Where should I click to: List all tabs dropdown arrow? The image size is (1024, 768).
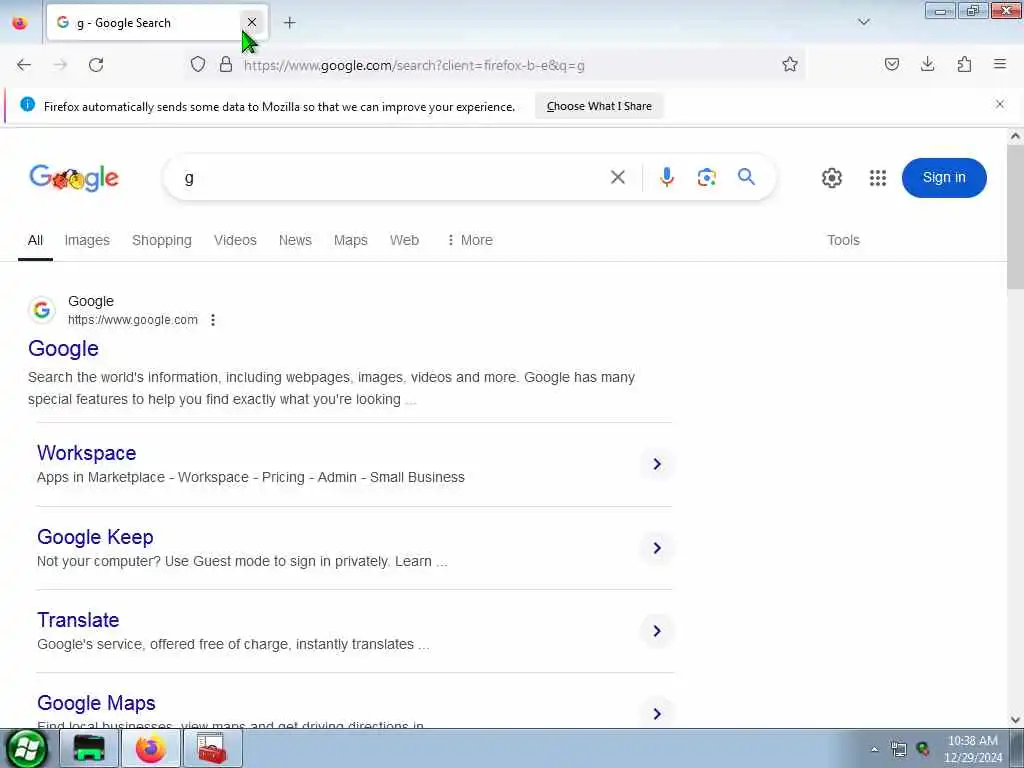[863, 22]
